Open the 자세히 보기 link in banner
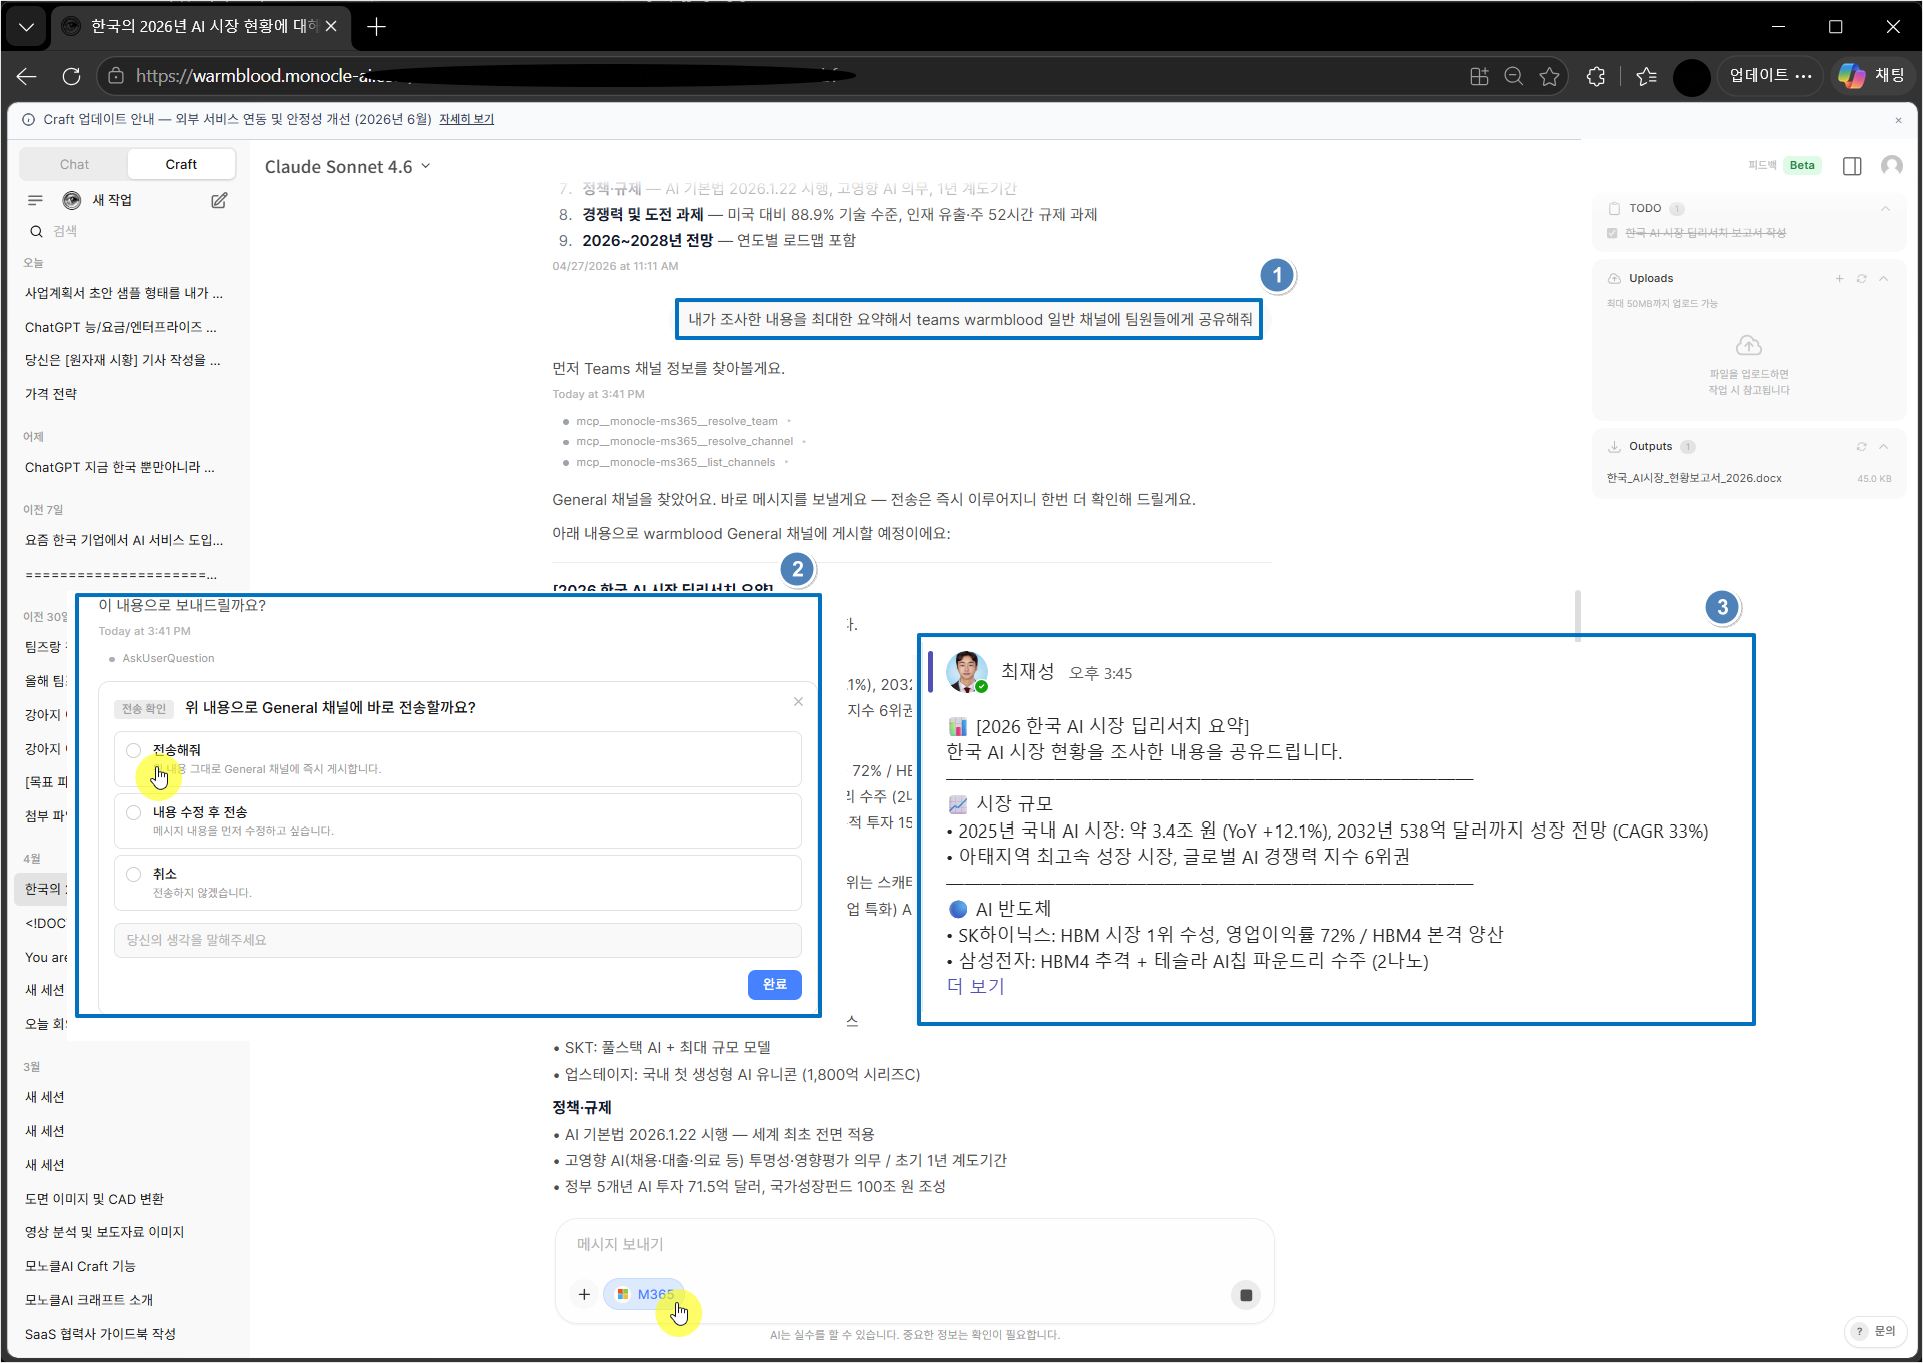1923x1363 pixels. 466,119
